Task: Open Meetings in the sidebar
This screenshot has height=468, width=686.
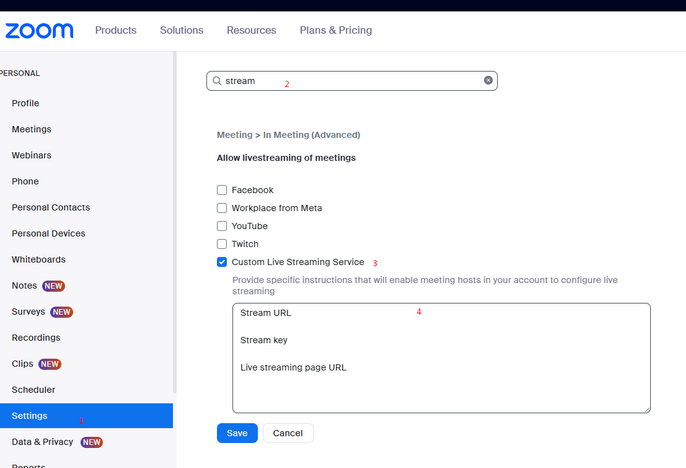Action: (x=32, y=129)
